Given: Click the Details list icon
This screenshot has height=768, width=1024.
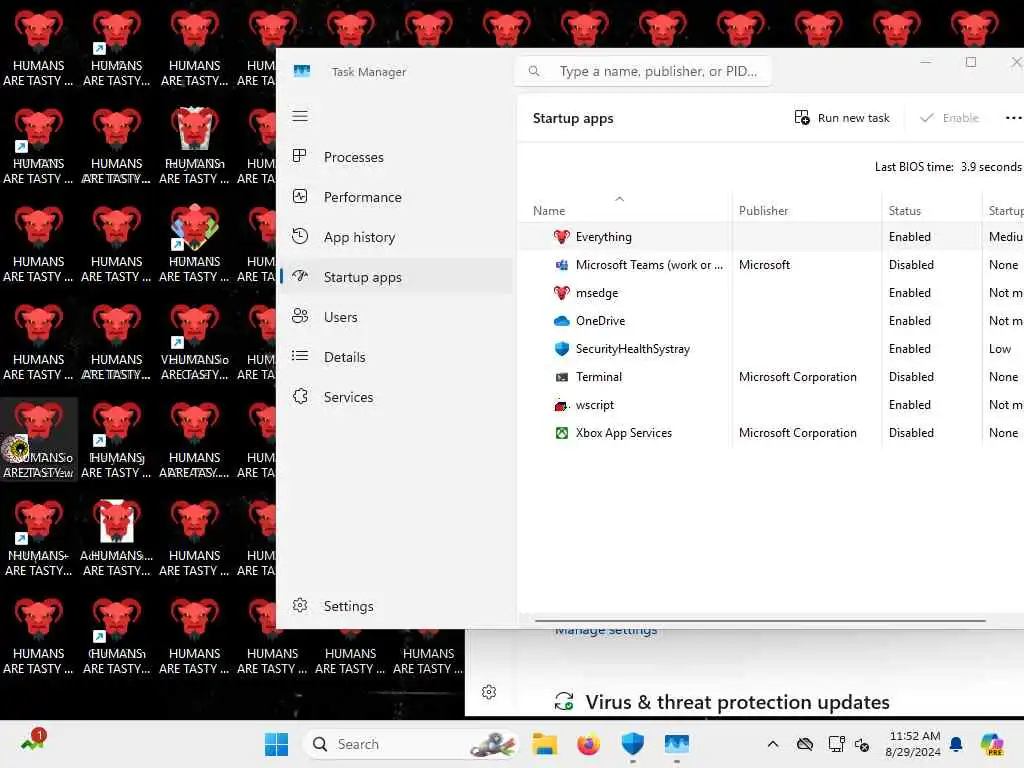Looking at the screenshot, I should [x=300, y=356].
